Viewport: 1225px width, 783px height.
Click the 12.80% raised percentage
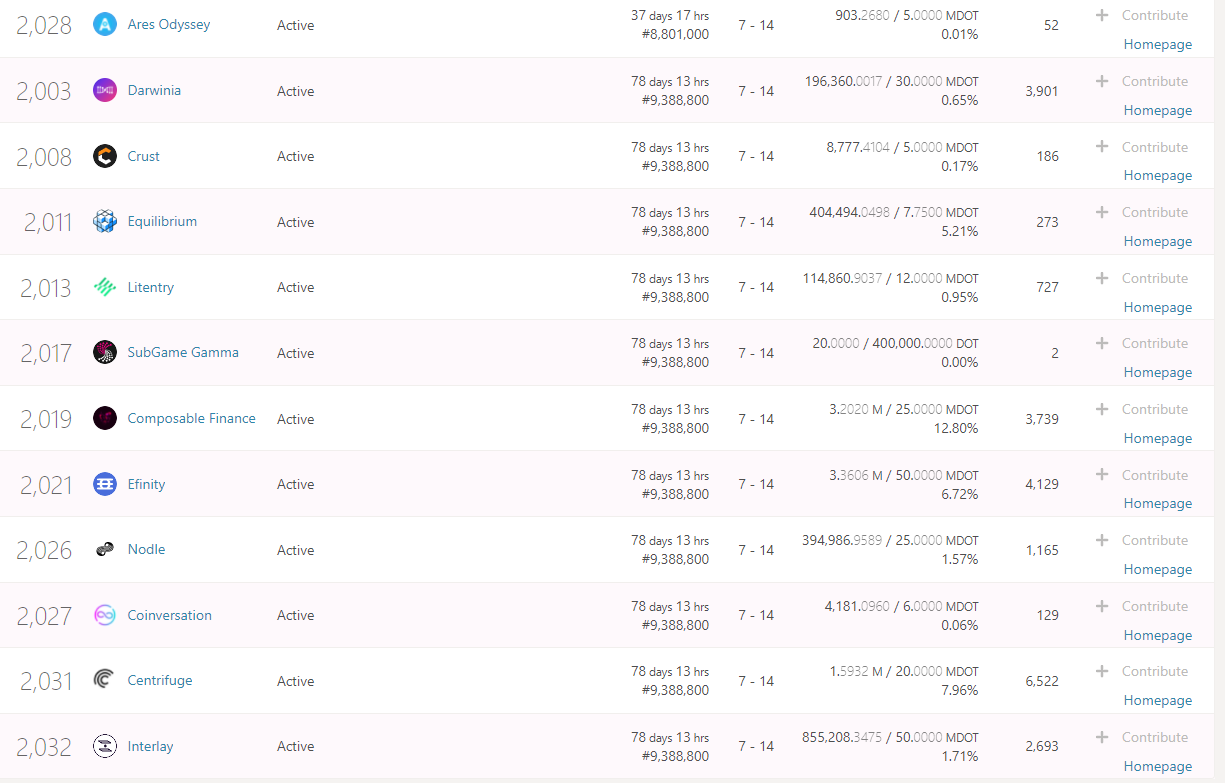point(956,428)
